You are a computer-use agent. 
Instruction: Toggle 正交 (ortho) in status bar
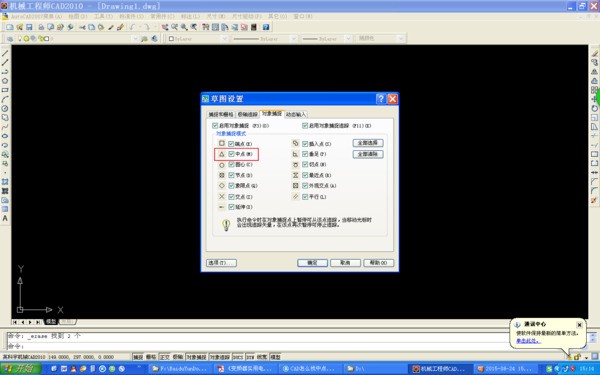pyautogui.click(x=164, y=357)
